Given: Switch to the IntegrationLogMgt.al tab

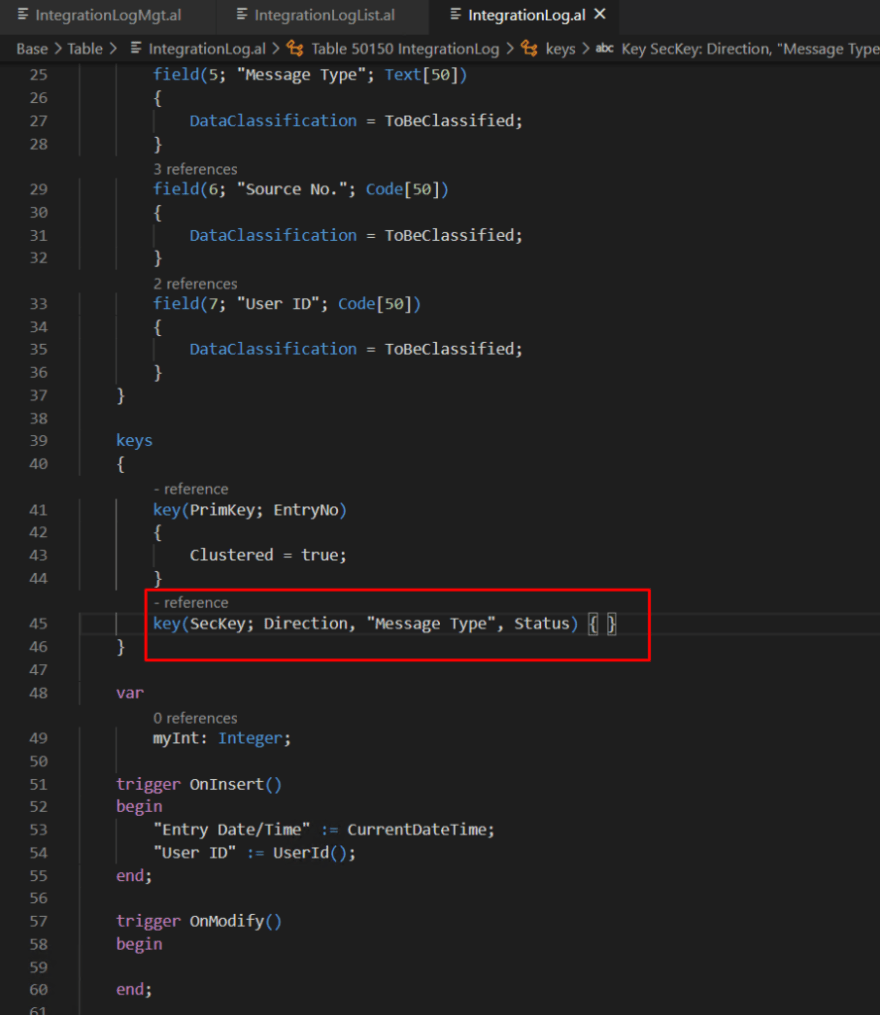Looking at the screenshot, I should click(x=107, y=16).
